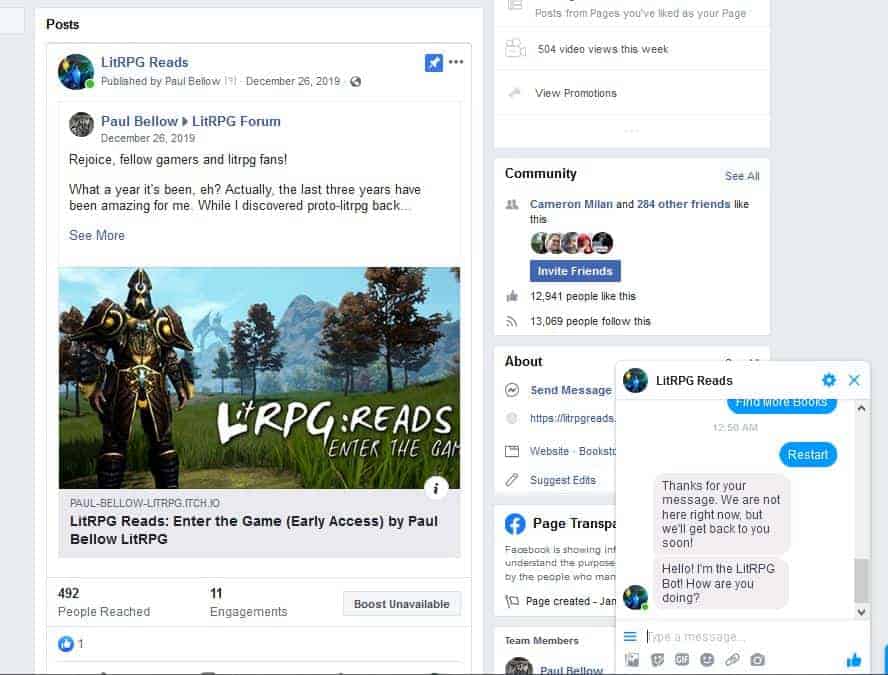Click the Facebook logo in Page Transparency
Image resolution: width=888 pixels, height=675 pixels.
coord(515,524)
